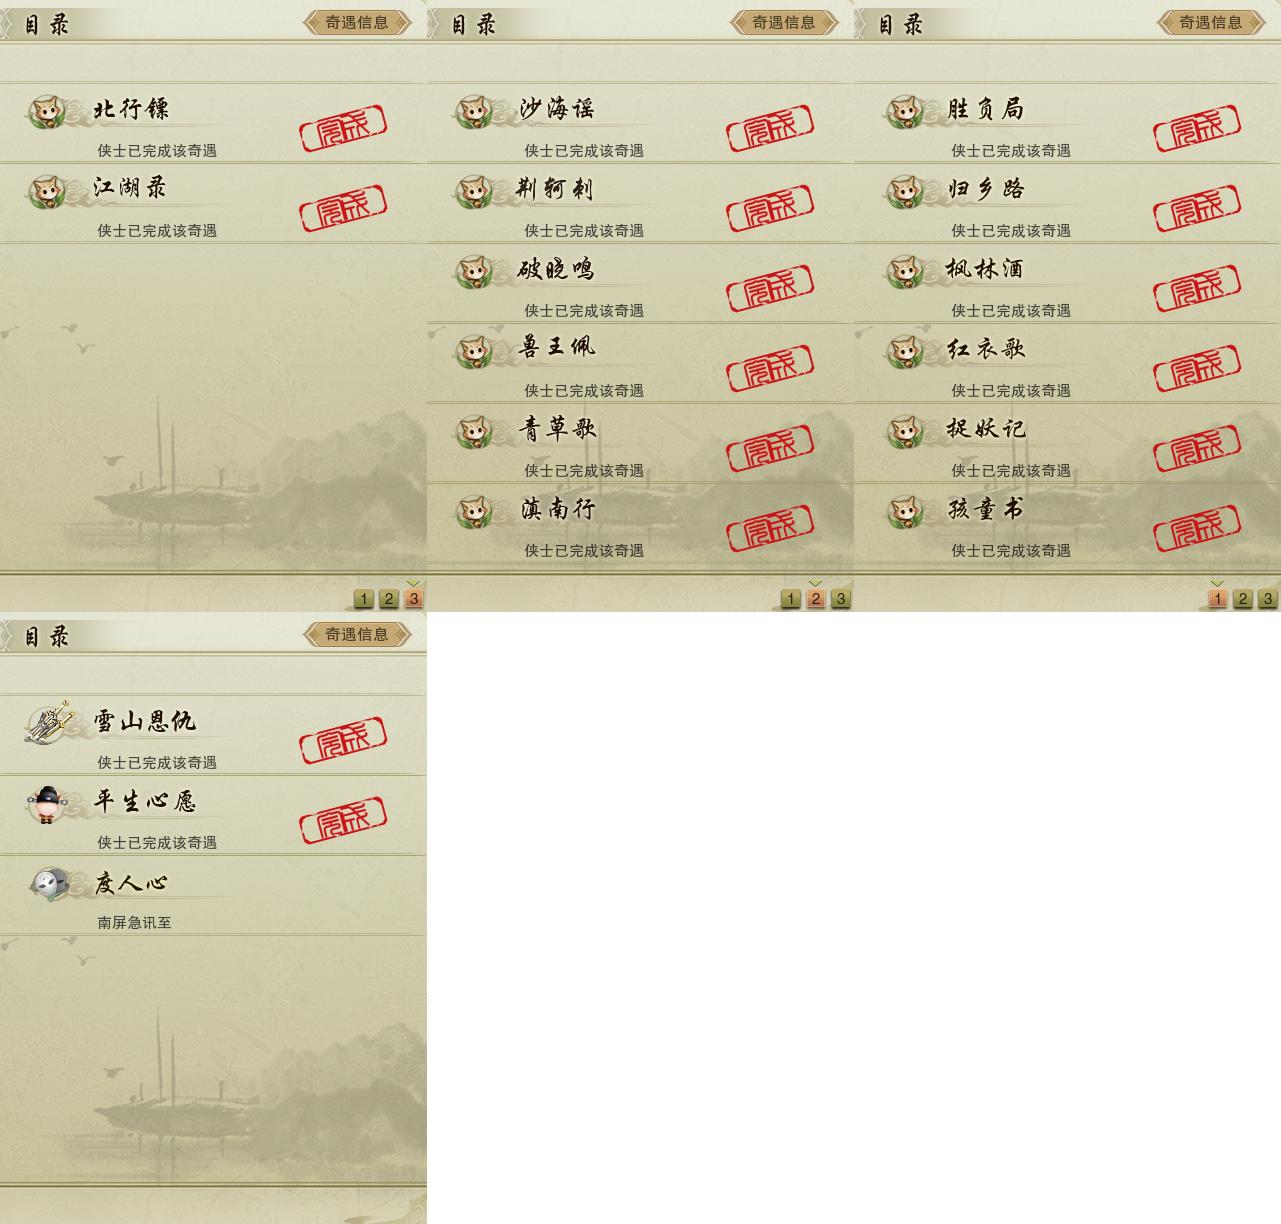
Task: Click the cat icon next to 沙海谣
Action: coord(474,111)
